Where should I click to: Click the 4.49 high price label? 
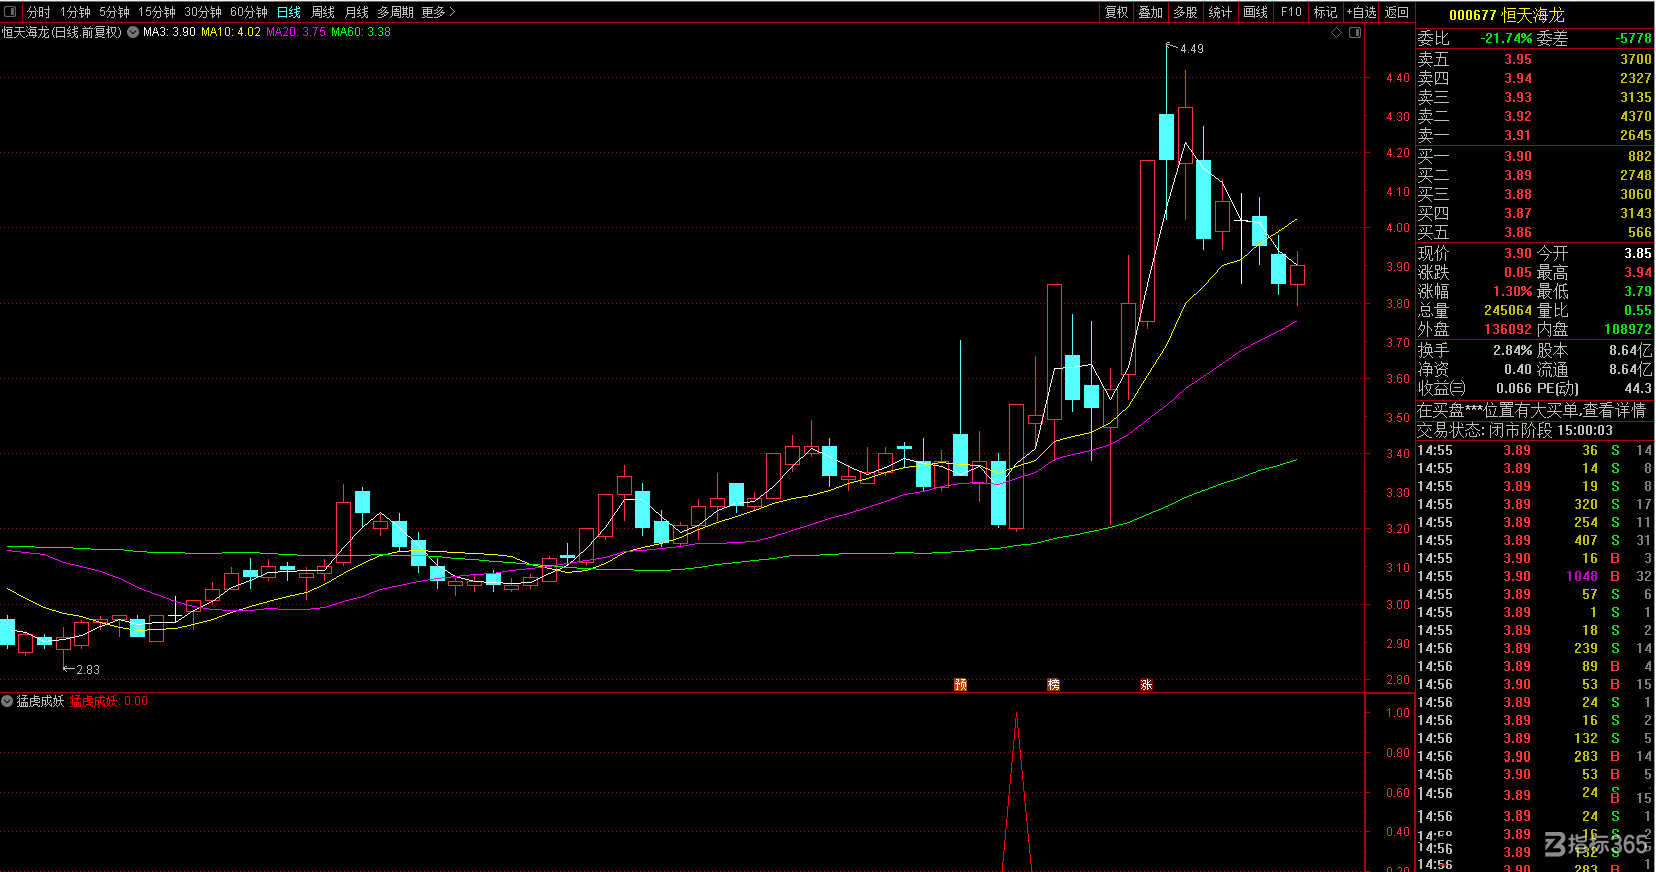click(1191, 48)
